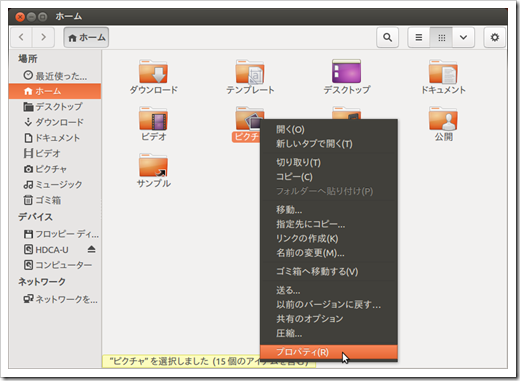Open the gear settings menu
The width and height of the screenshot is (520, 381).
pos(495,37)
